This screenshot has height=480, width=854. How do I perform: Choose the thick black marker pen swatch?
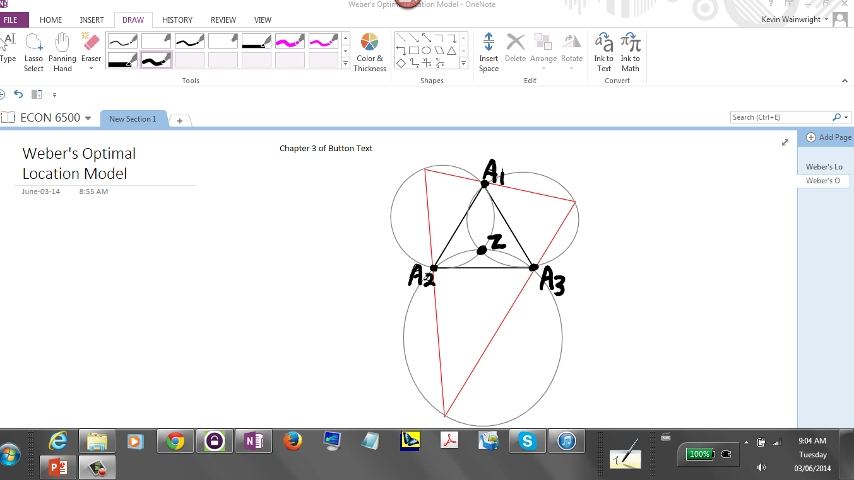click(x=155, y=60)
